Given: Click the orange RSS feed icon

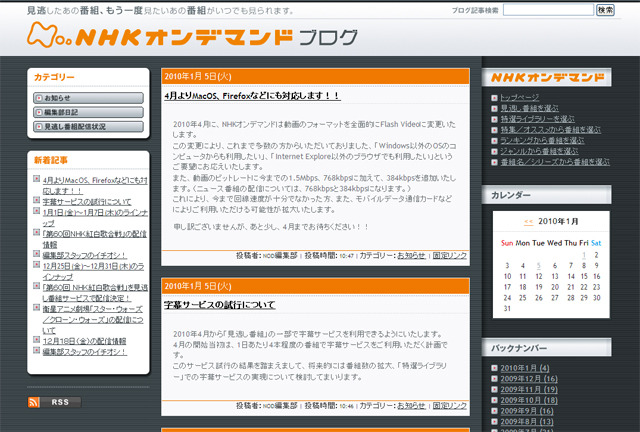Looking at the screenshot, I should (33, 402).
